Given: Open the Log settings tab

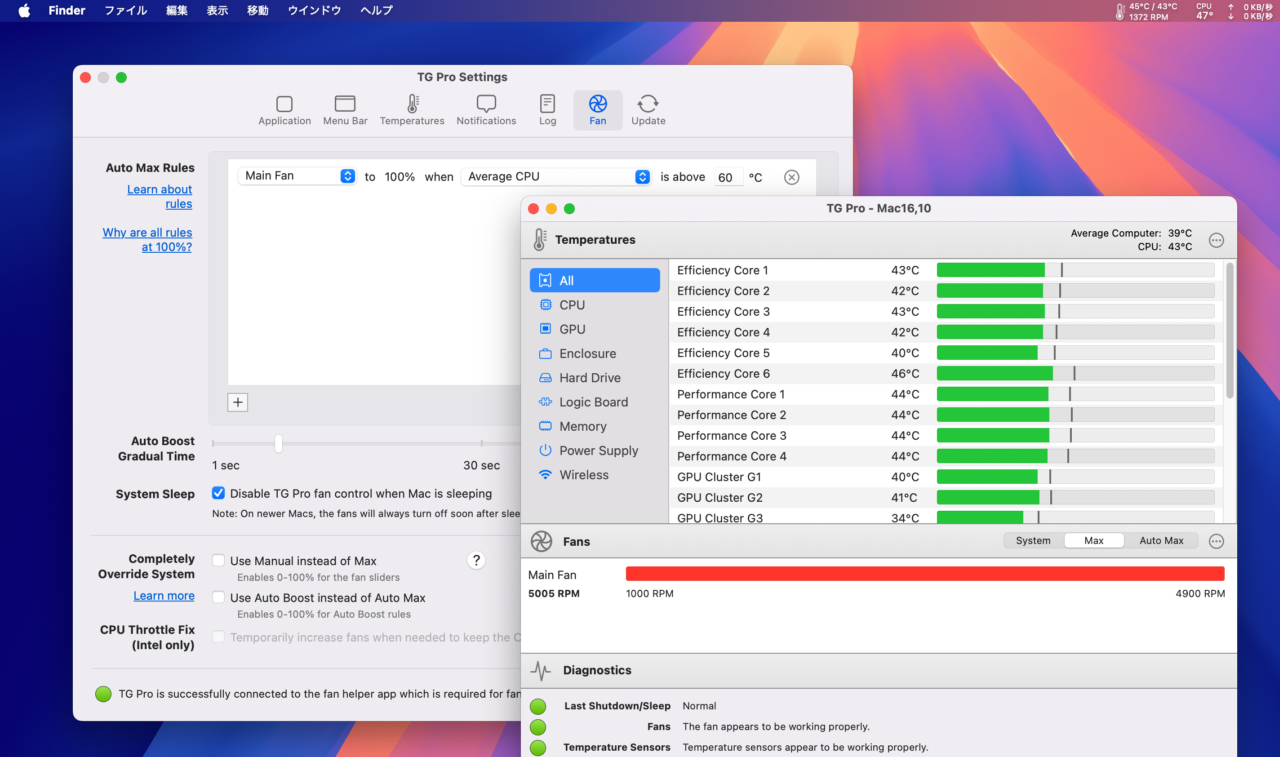Looking at the screenshot, I should [x=547, y=110].
